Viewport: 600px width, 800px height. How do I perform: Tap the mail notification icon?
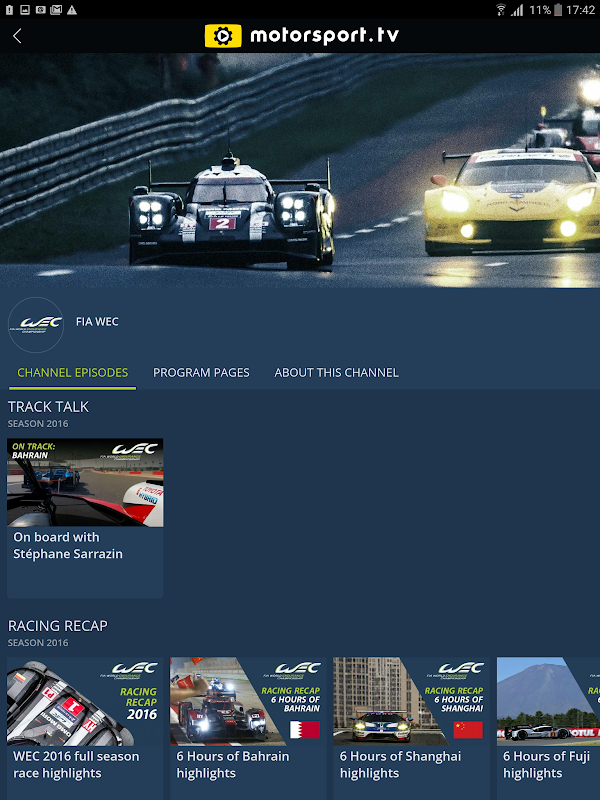[56, 10]
